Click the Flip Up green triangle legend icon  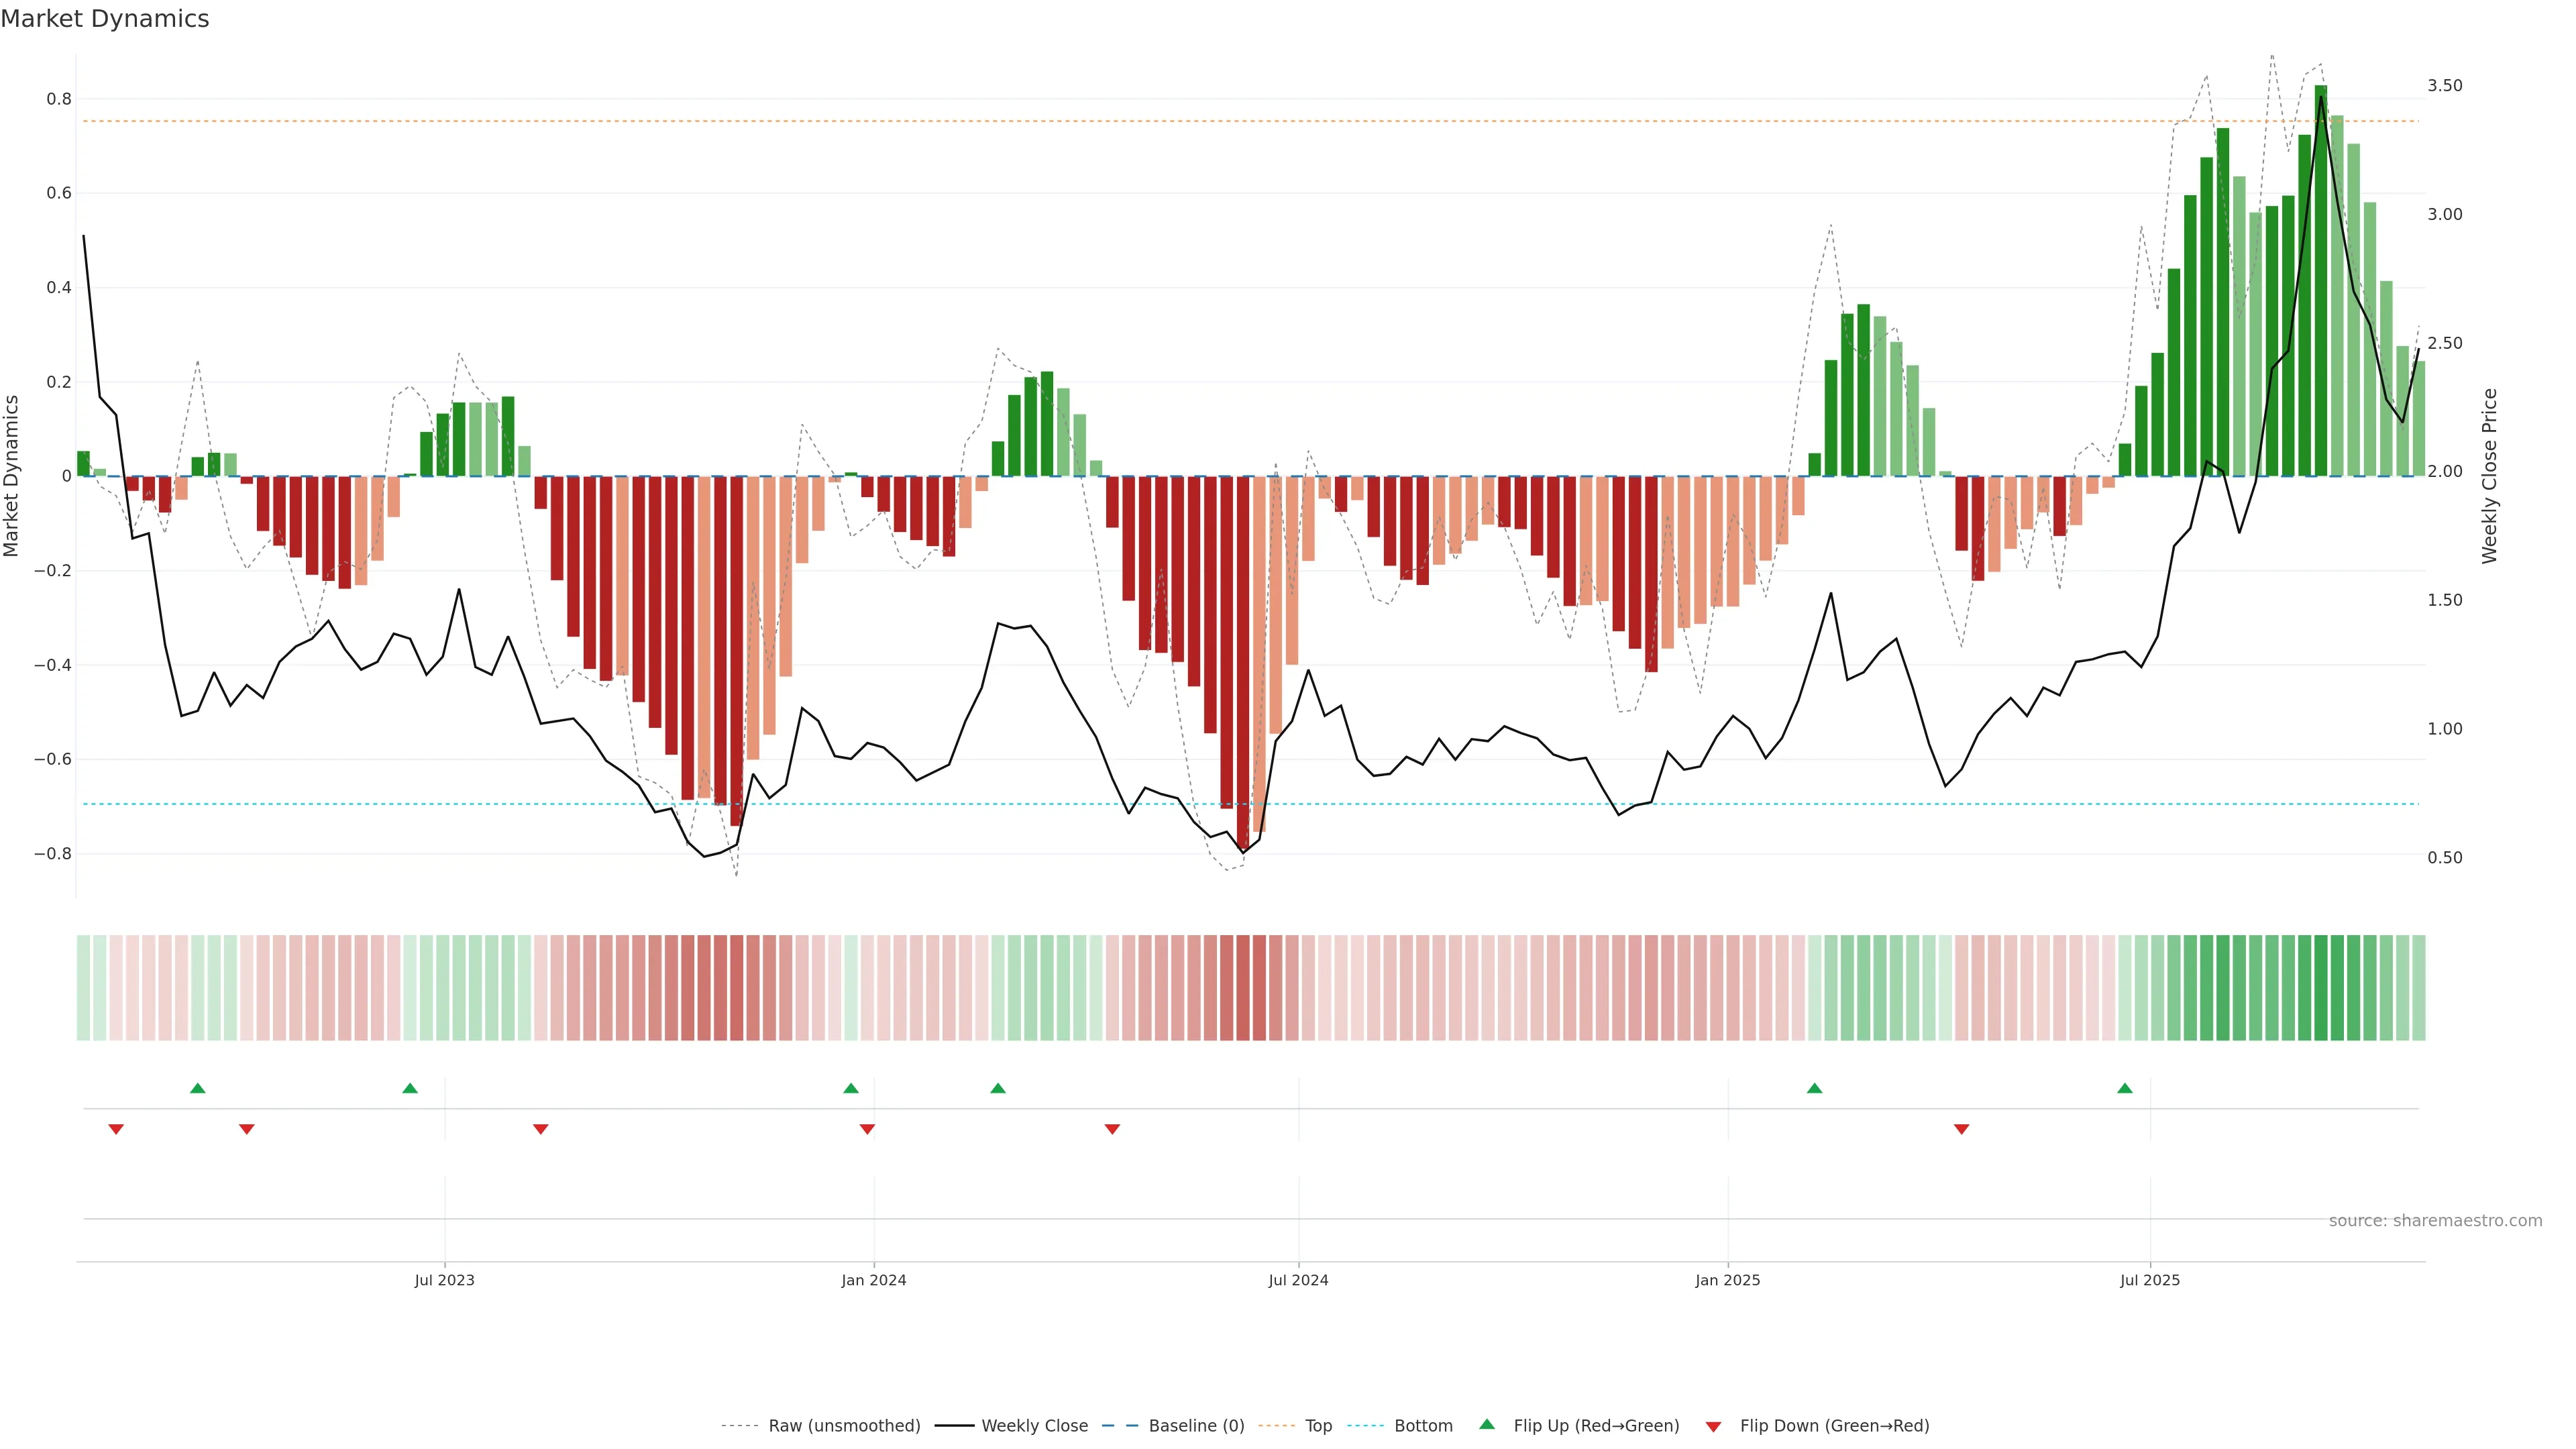pos(1486,1424)
